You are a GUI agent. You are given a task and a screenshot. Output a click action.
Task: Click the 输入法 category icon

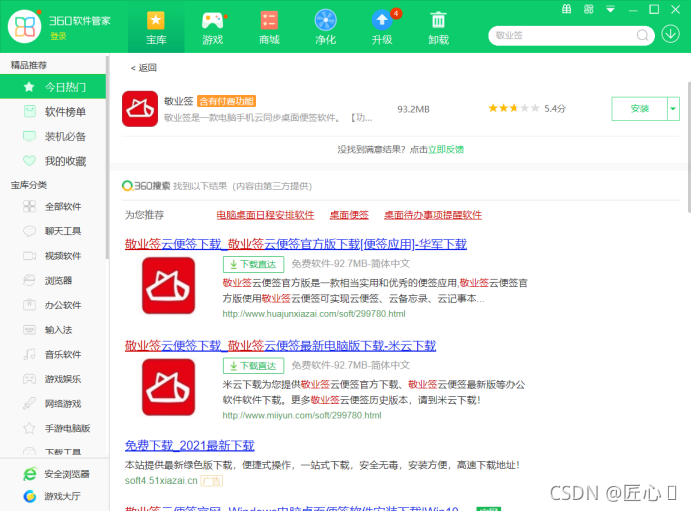[29, 330]
